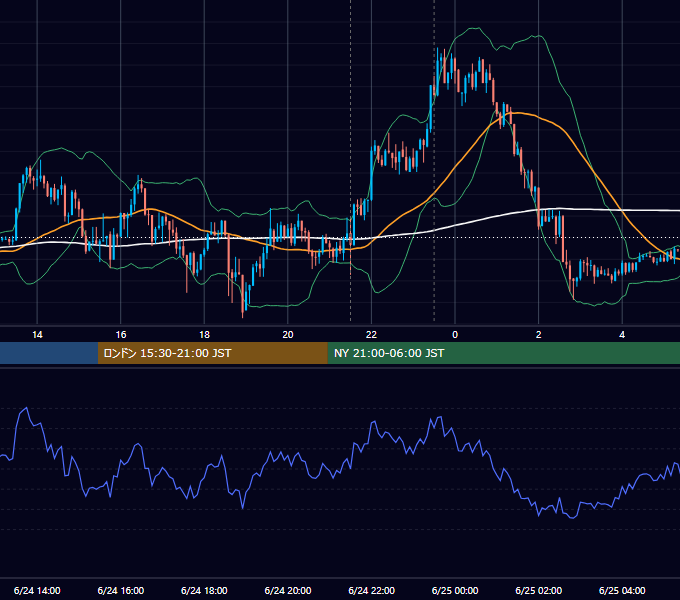Screen dimensions: 680x600
Task: Click the 6/25 02:00 time label
Action: tap(539, 590)
